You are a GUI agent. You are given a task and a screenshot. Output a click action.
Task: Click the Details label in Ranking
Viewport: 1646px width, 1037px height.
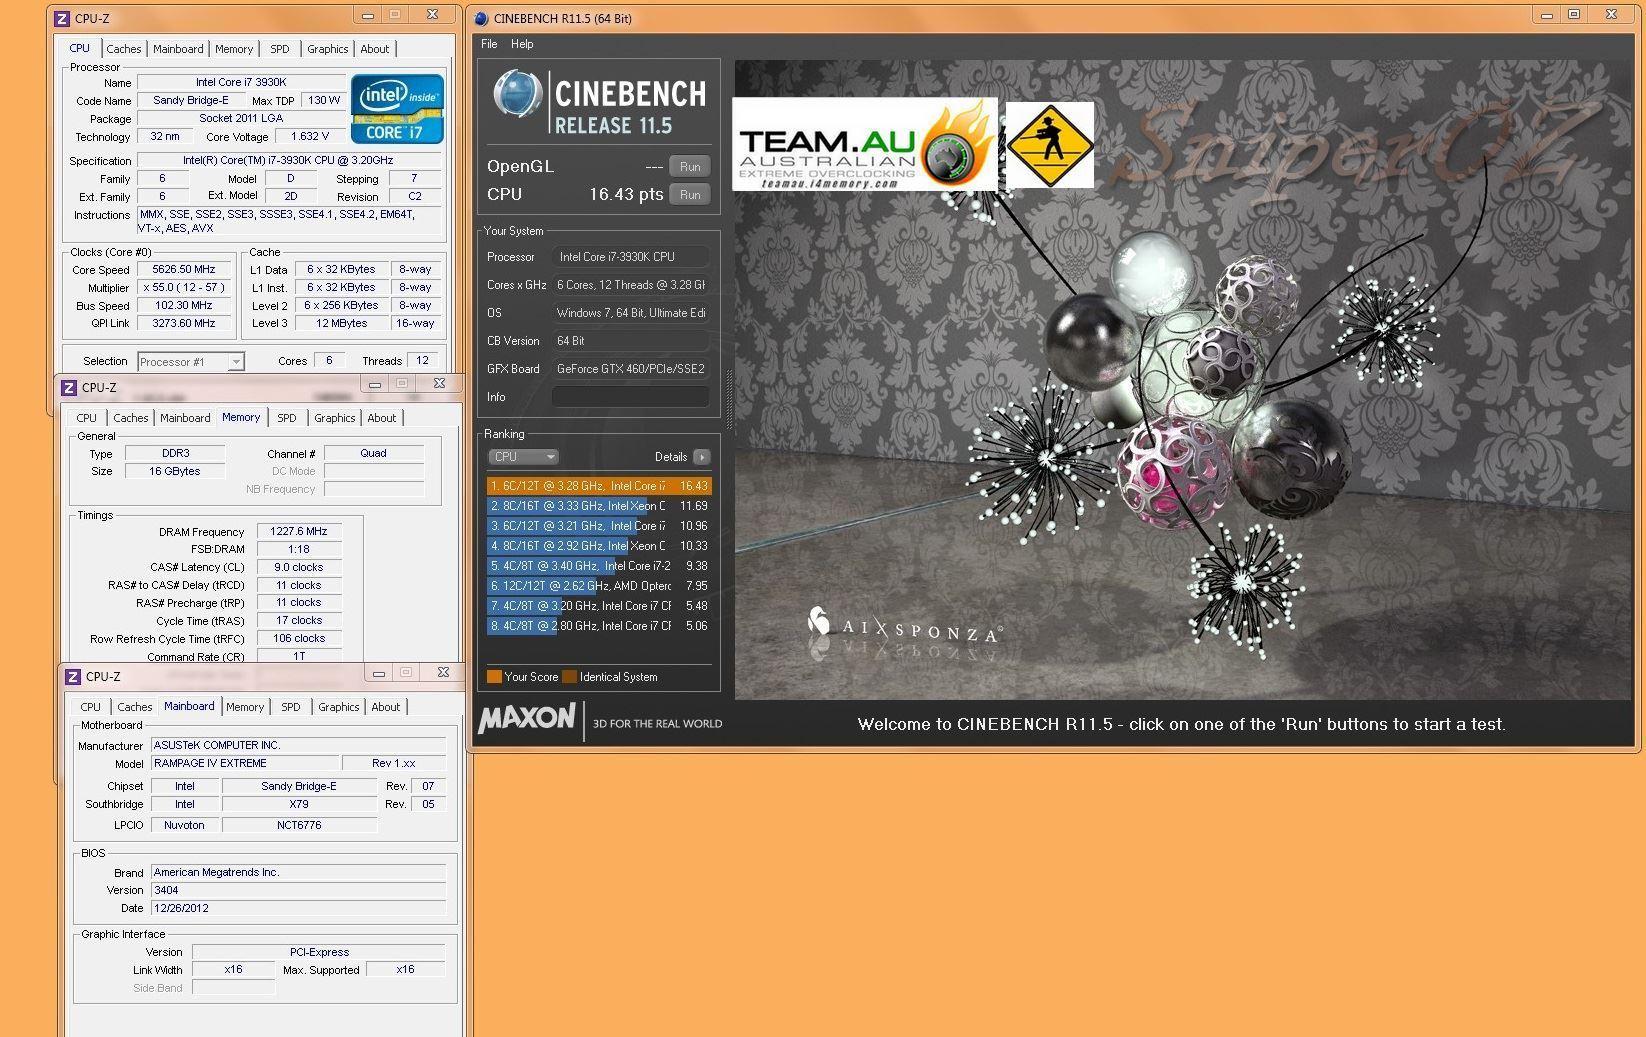point(671,457)
